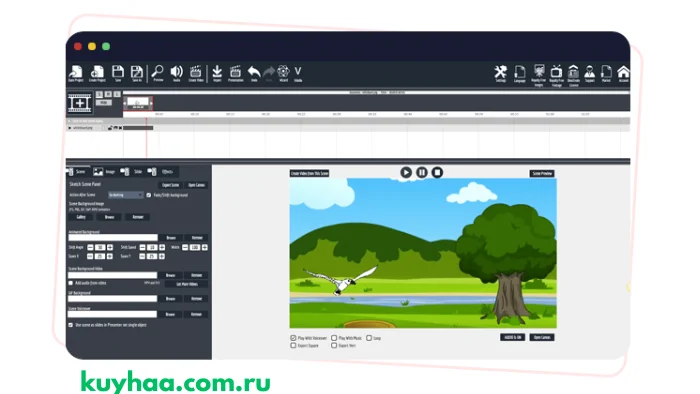Toggle Add audio from video checkbox
The image size is (700, 394).
coord(71,283)
